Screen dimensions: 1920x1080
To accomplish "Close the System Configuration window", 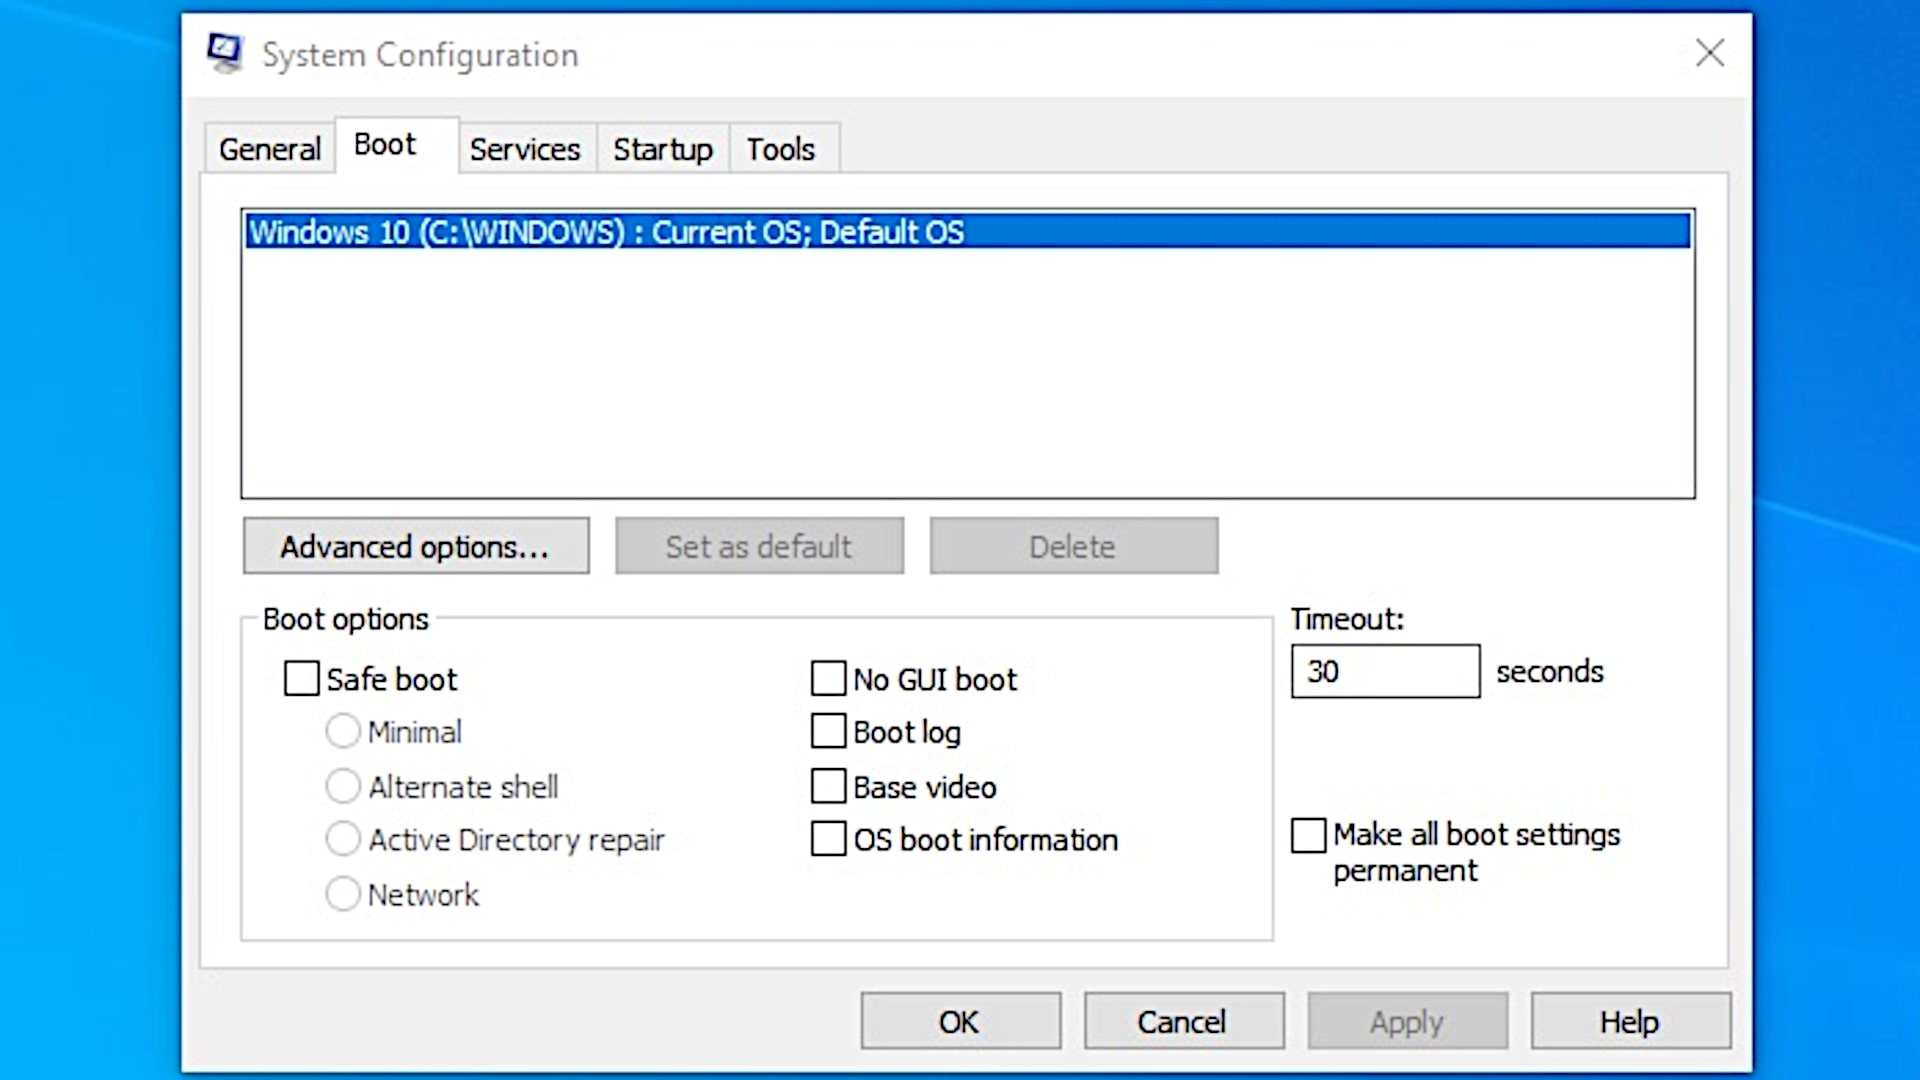I will pyautogui.click(x=1710, y=53).
